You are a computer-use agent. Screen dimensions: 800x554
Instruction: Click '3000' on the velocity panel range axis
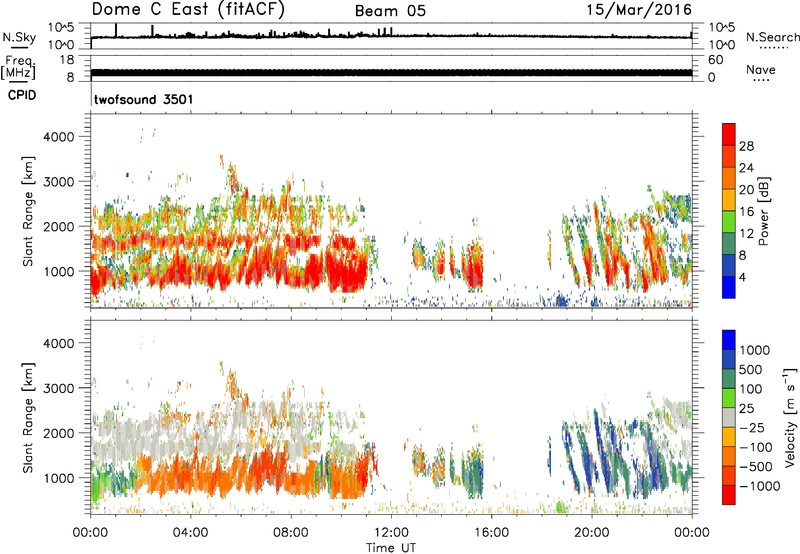click(59, 388)
